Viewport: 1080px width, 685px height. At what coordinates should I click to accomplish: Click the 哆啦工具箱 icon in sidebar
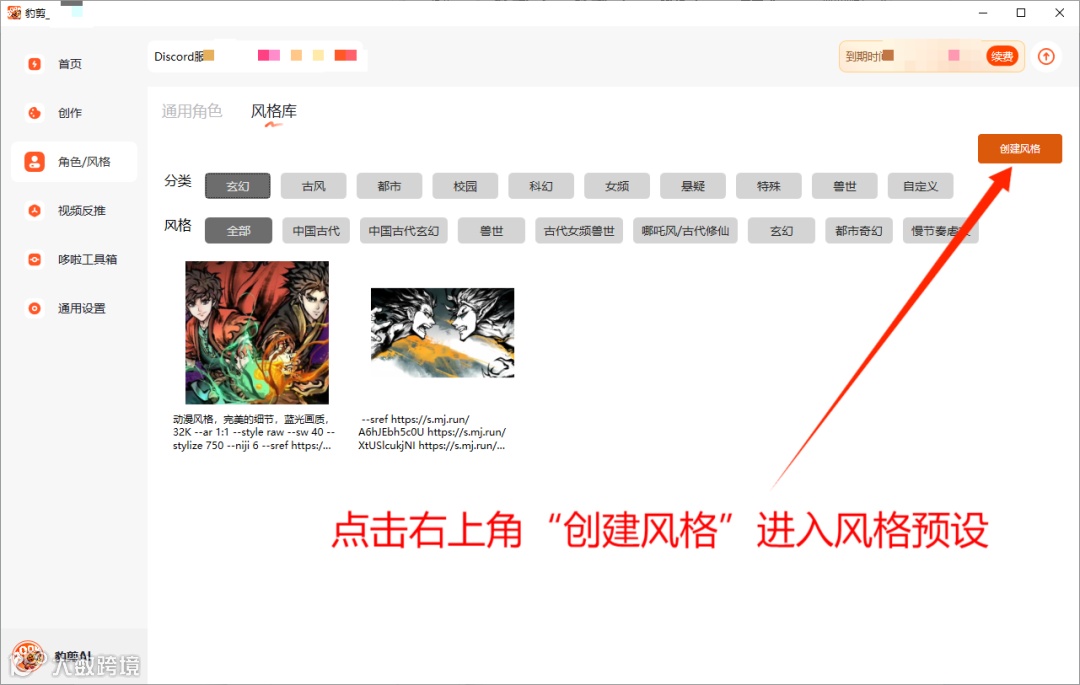pyautogui.click(x=34, y=260)
